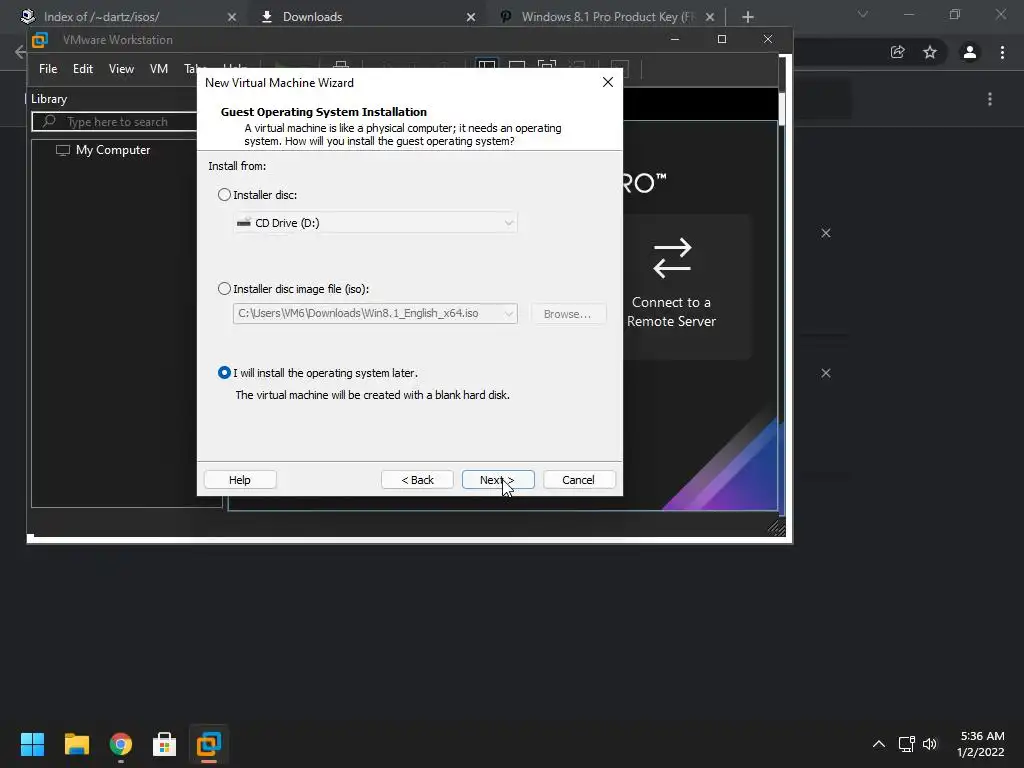Show hidden system tray icons
The width and height of the screenshot is (1024, 768).
[879, 744]
